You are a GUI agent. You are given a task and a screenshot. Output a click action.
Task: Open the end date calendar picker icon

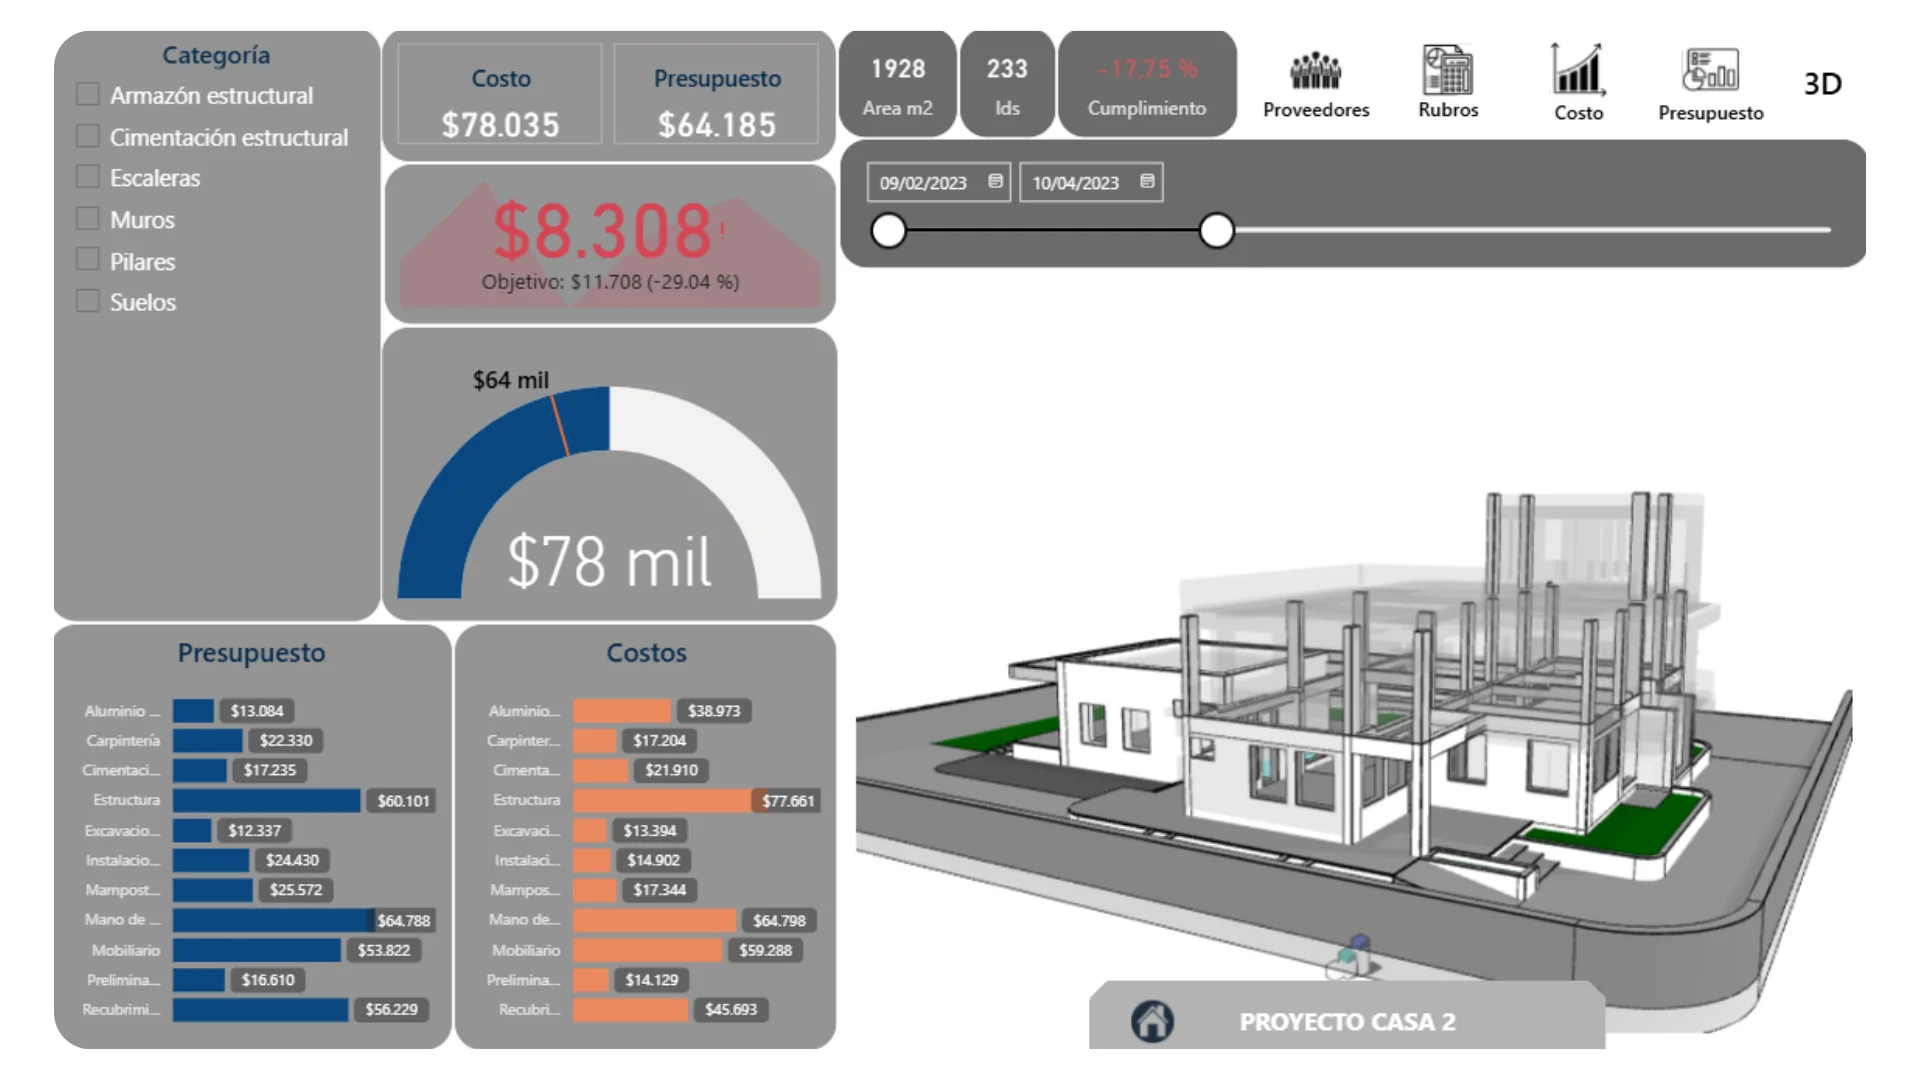(1147, 181)
